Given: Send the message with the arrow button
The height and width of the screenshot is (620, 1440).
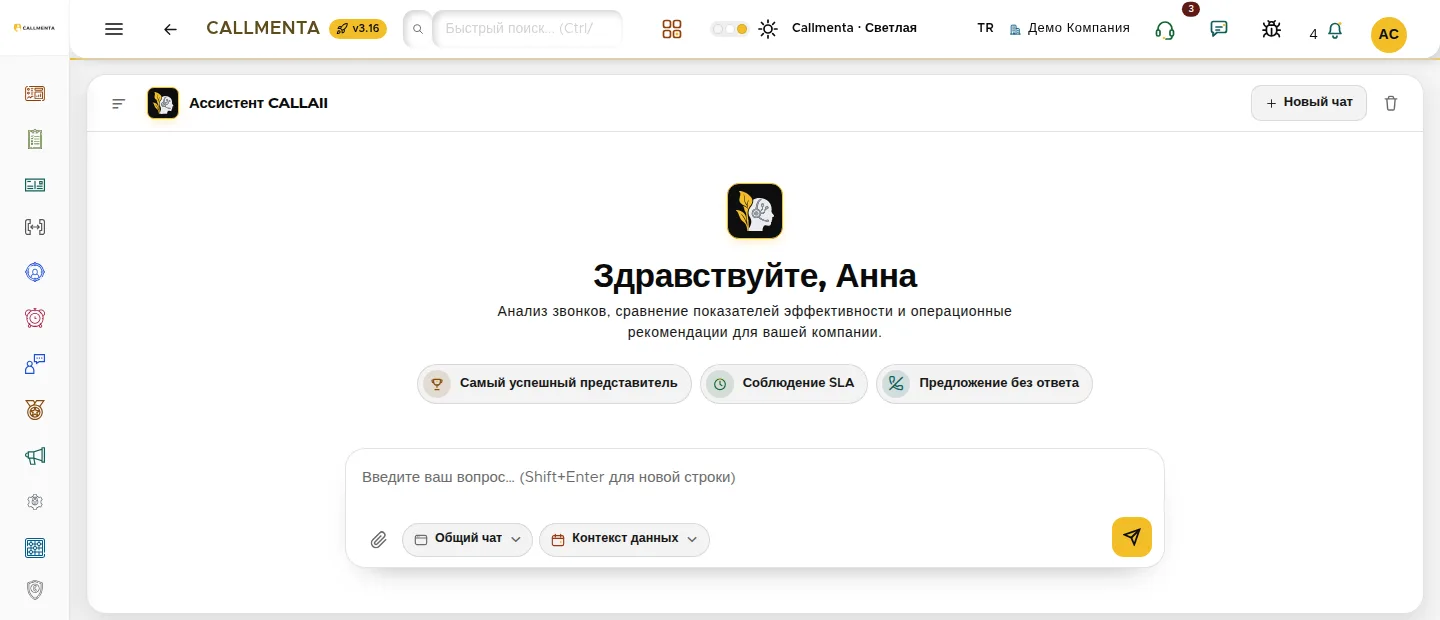Looking at the screenshot, I should [x=1132, y=537].
